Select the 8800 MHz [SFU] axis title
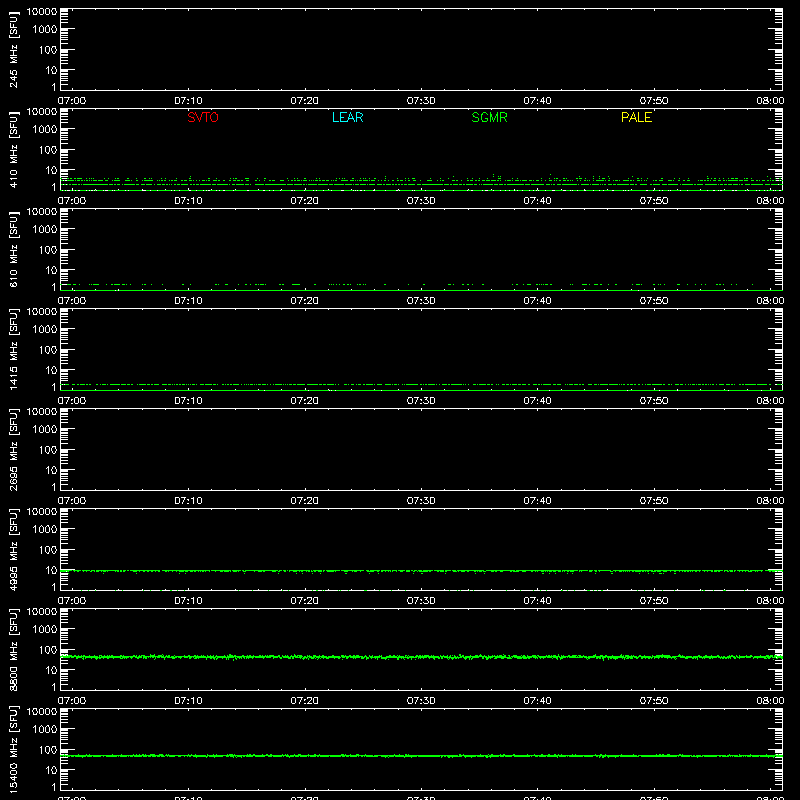 13,650
